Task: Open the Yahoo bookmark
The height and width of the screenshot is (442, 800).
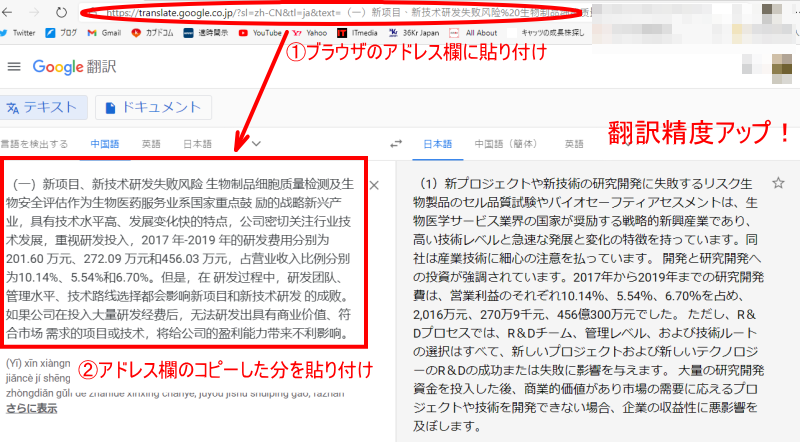Action: coord(310,33)
